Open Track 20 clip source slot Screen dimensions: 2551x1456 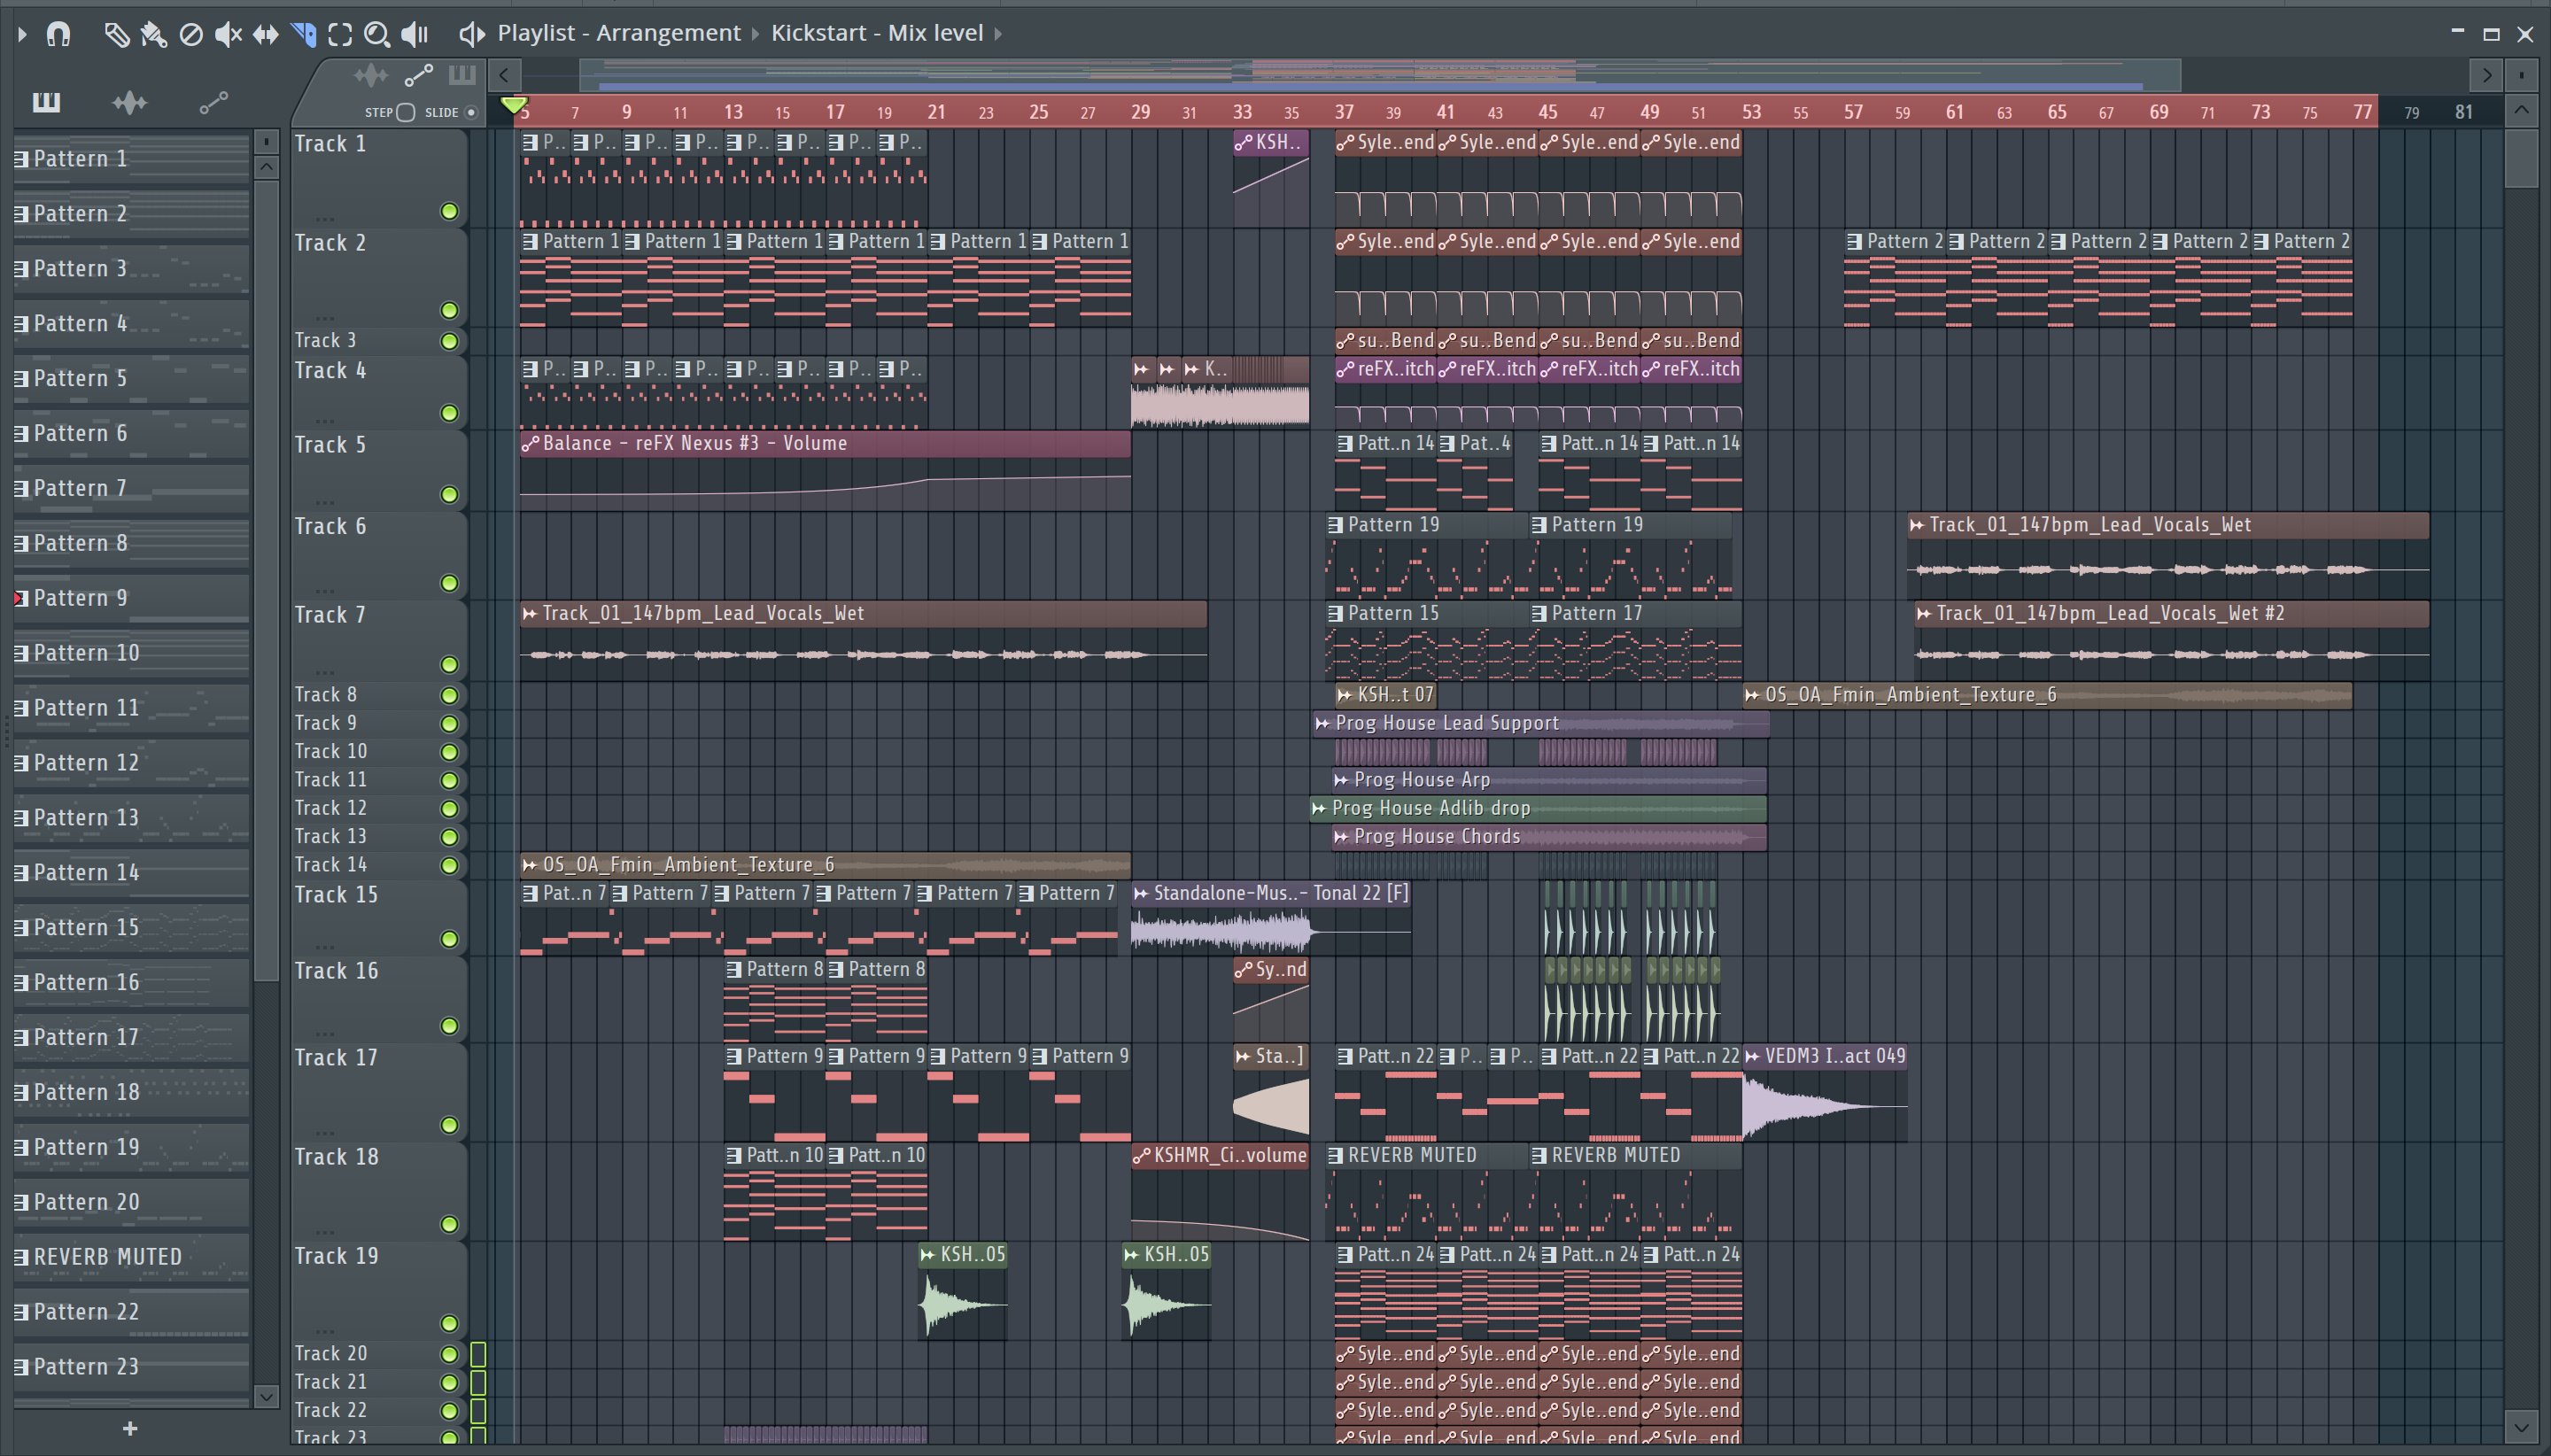(x=478, y=1354)
